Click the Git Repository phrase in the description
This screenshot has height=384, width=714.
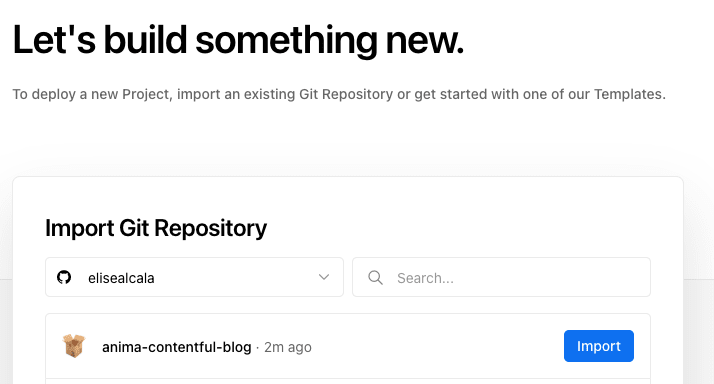[346, 94]
